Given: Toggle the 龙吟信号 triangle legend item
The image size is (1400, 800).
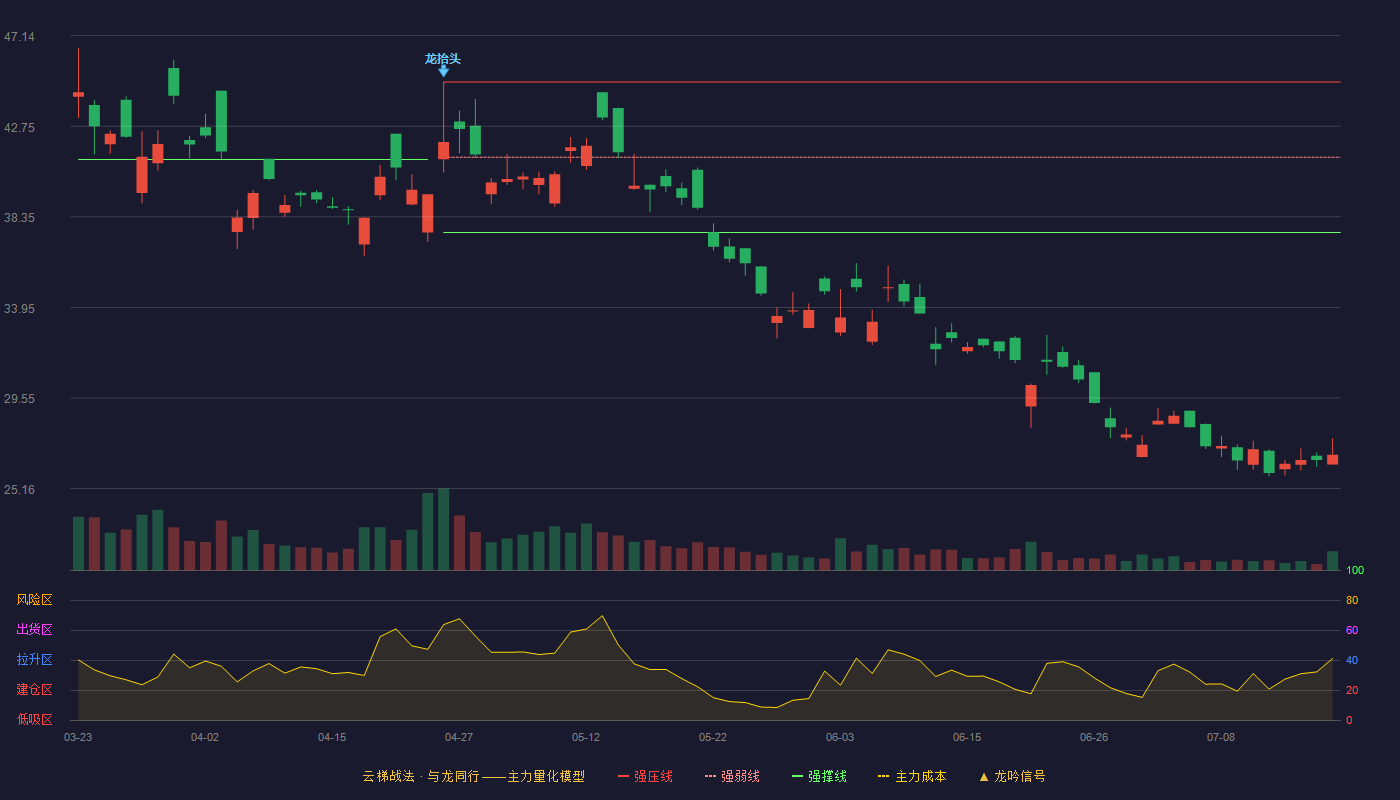Looking at the screenshot, I should 1012,776.
